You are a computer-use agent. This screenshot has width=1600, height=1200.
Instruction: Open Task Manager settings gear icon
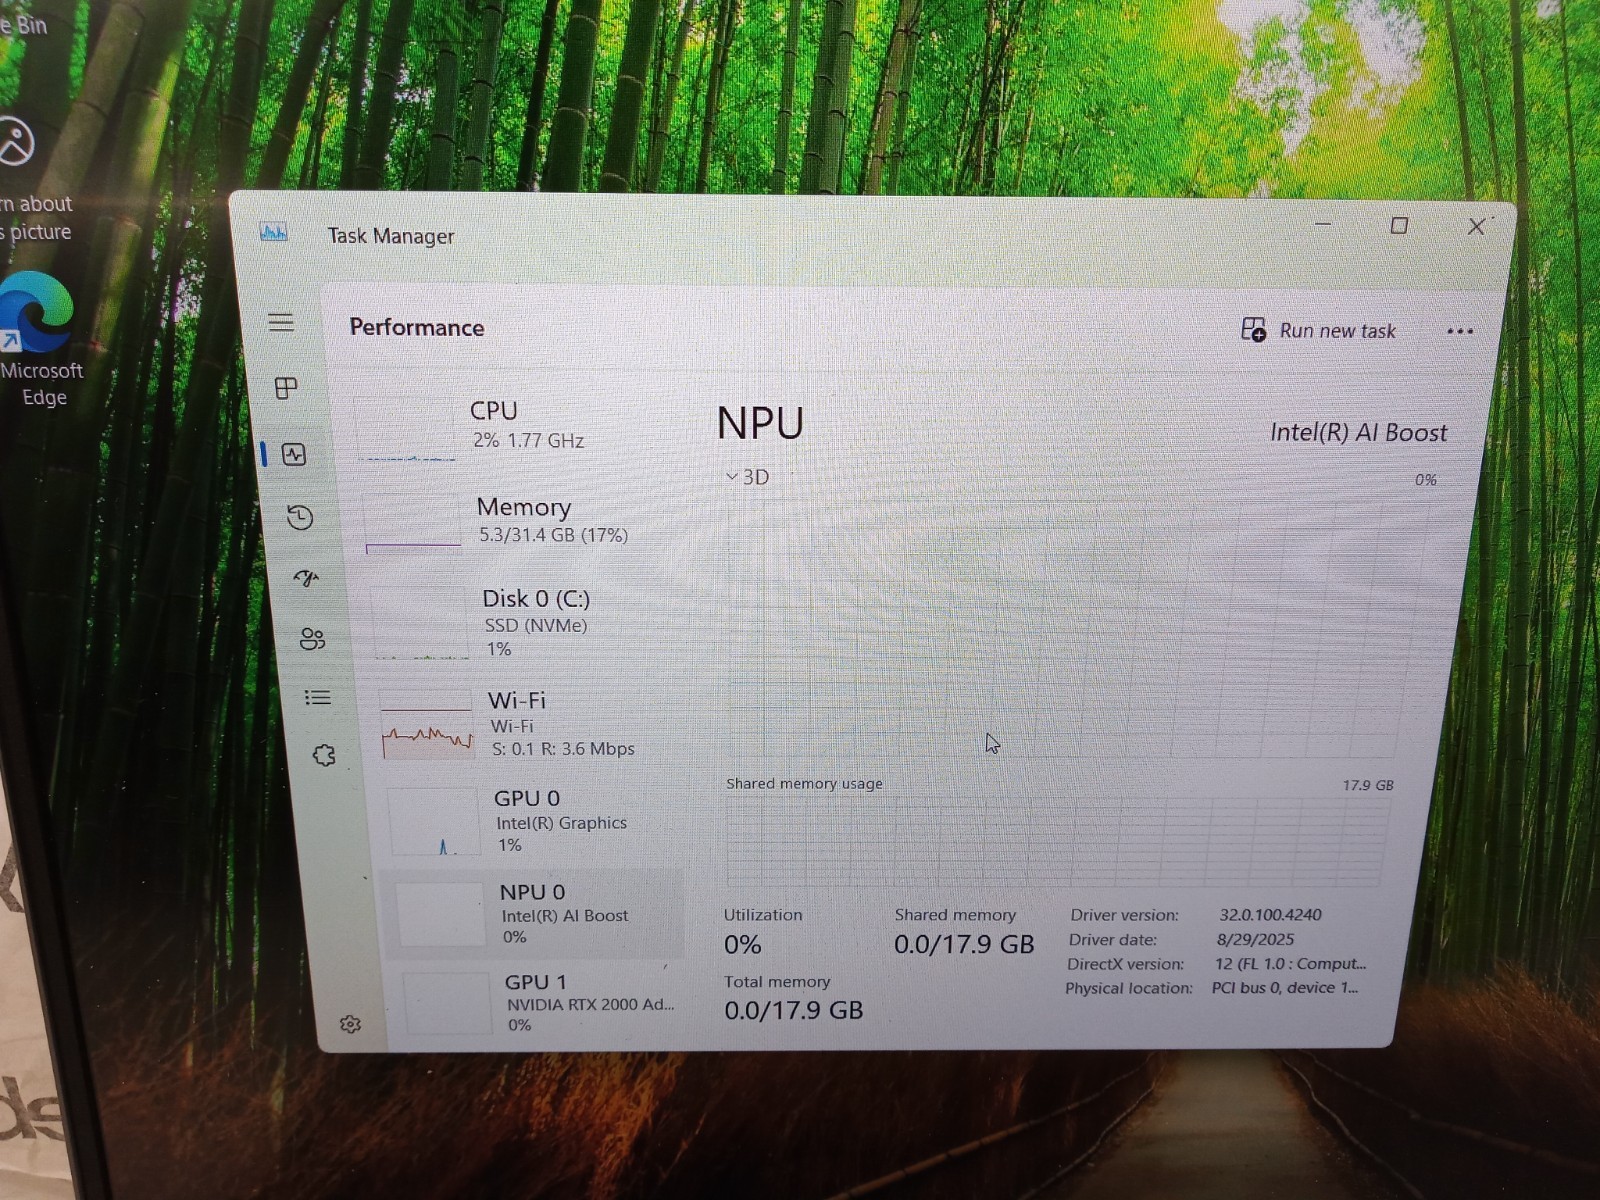(350, 1024)
